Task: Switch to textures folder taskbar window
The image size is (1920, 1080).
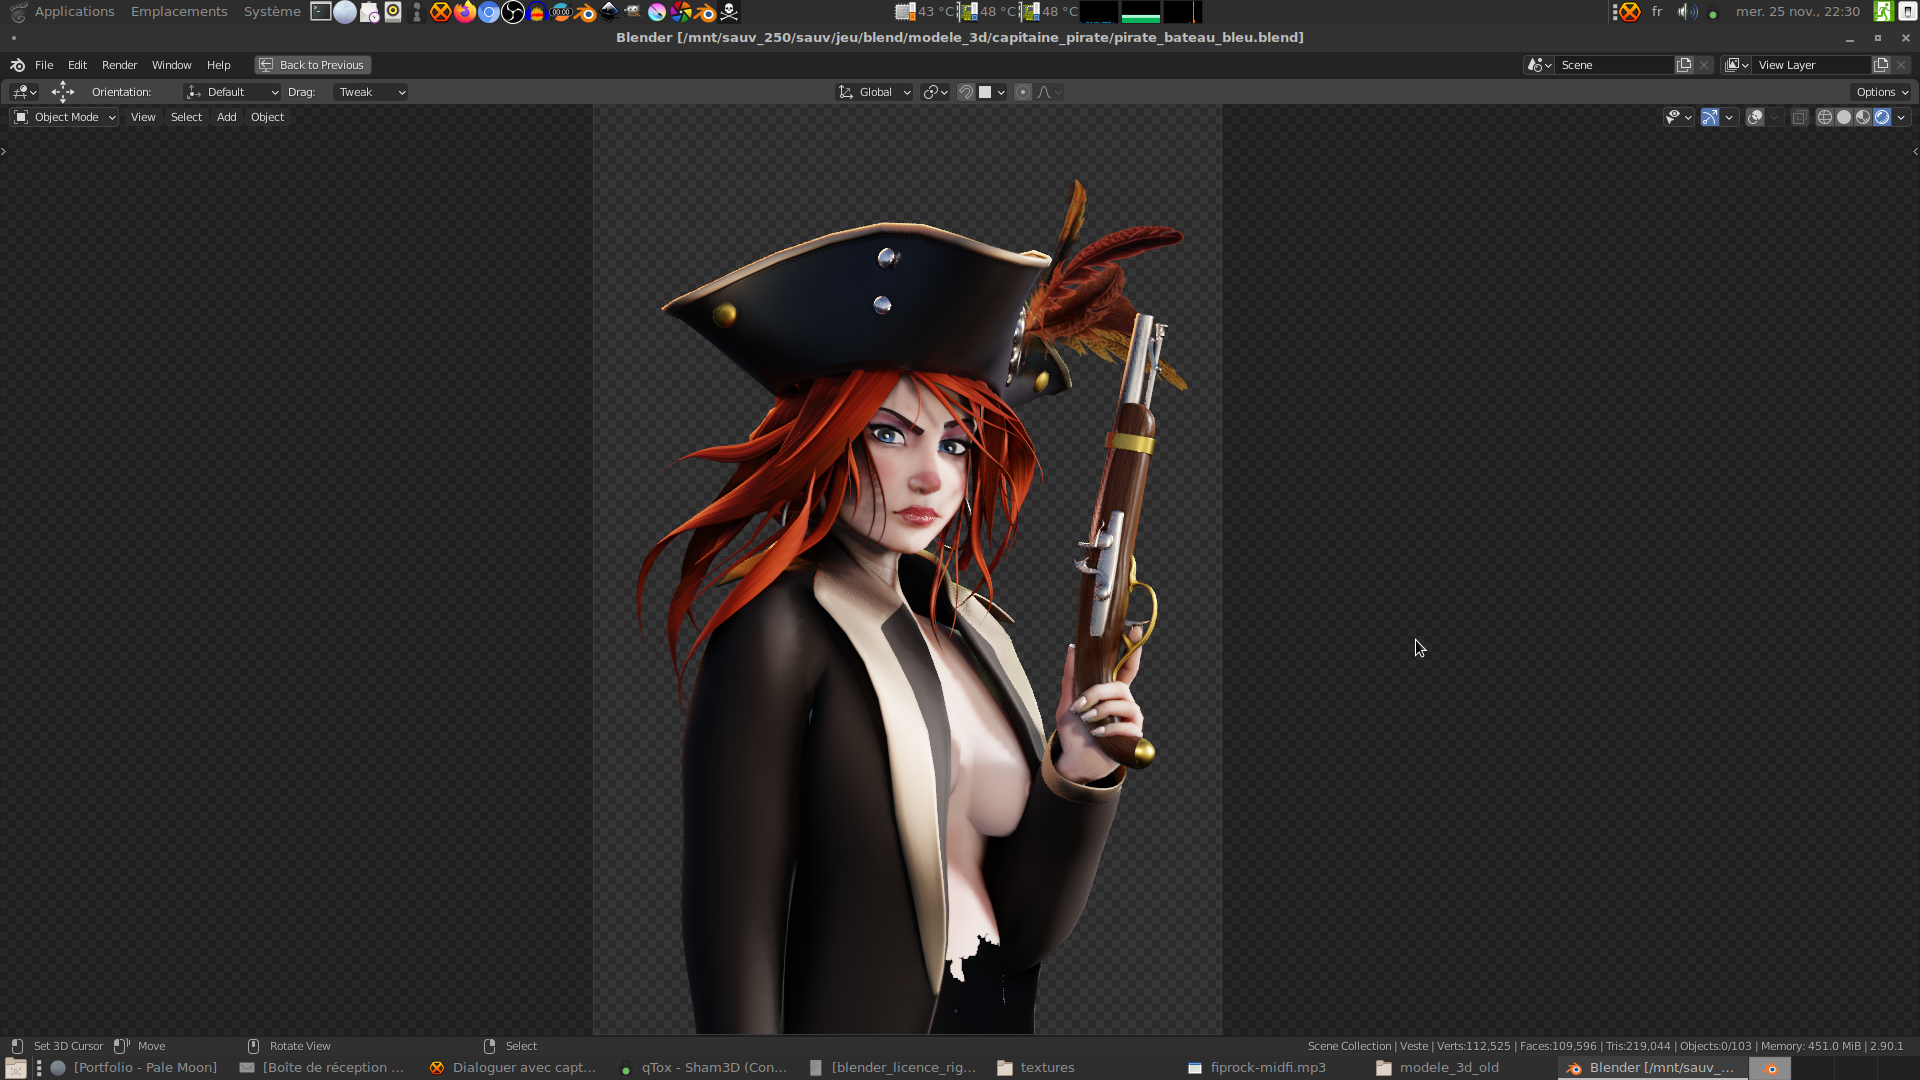Action: click(x=1036, y=1068)
